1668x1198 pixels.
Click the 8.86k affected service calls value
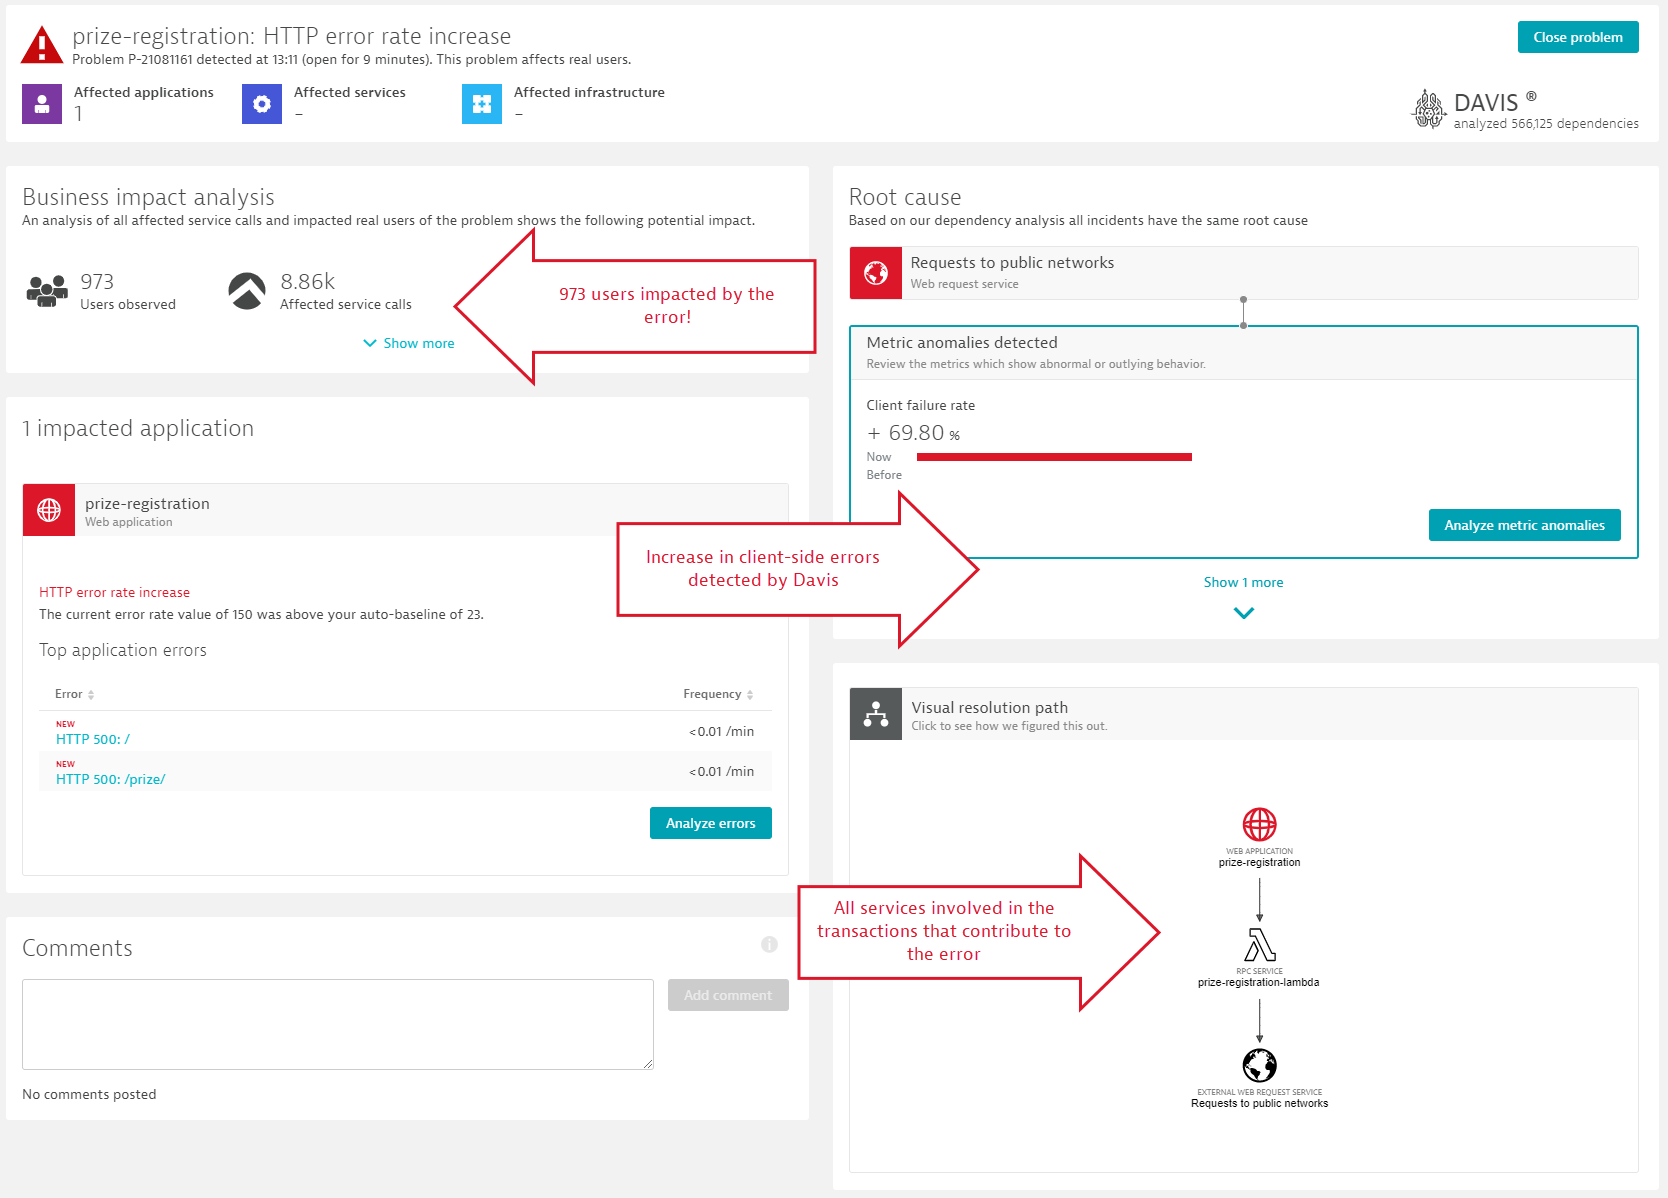click(x=308, y=282)
